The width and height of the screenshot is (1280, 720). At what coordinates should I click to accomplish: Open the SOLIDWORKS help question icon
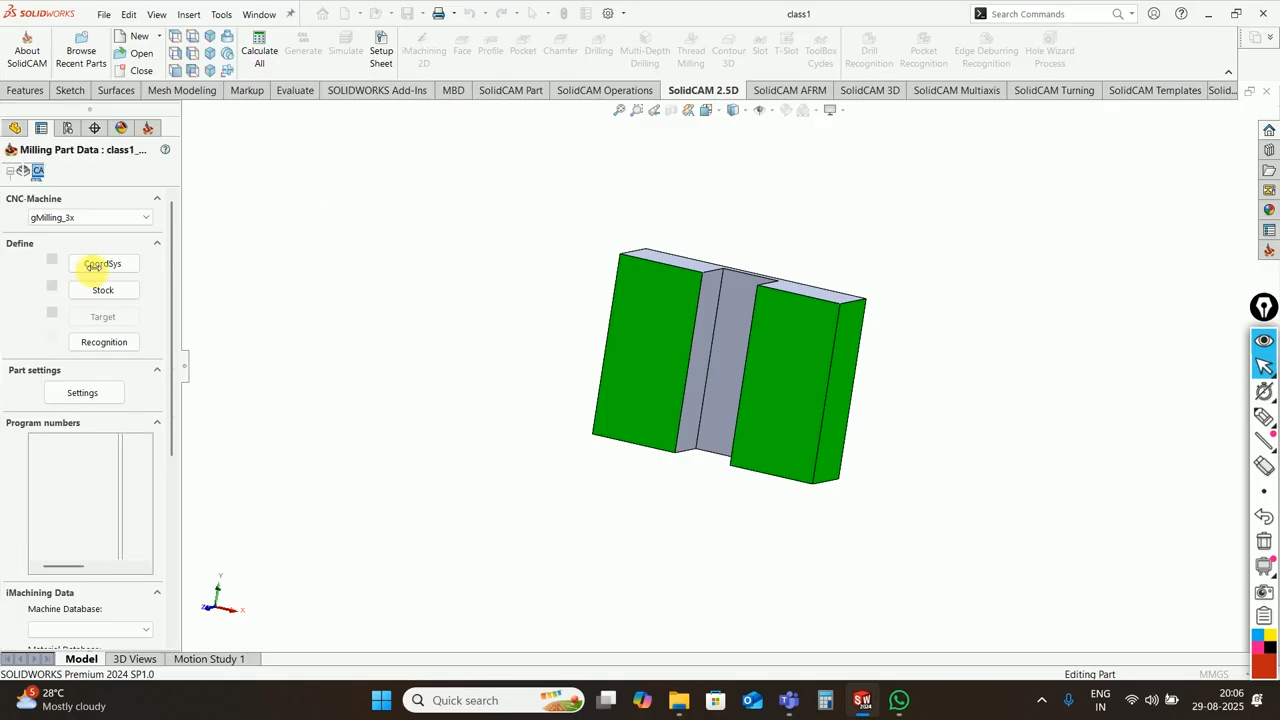tap(1181, 14)
